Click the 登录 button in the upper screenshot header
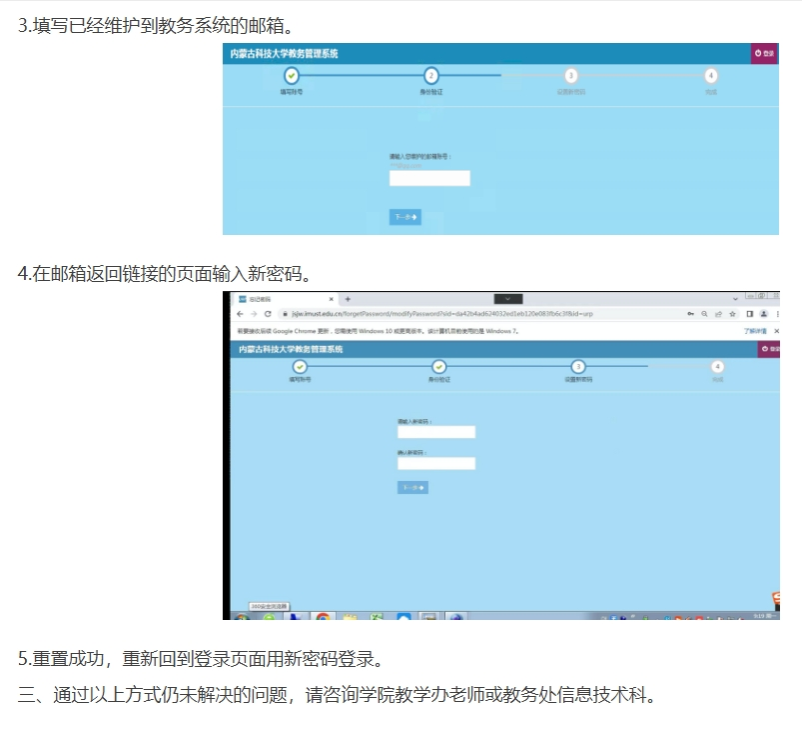The image size is (802, 732). coord(764,53)
